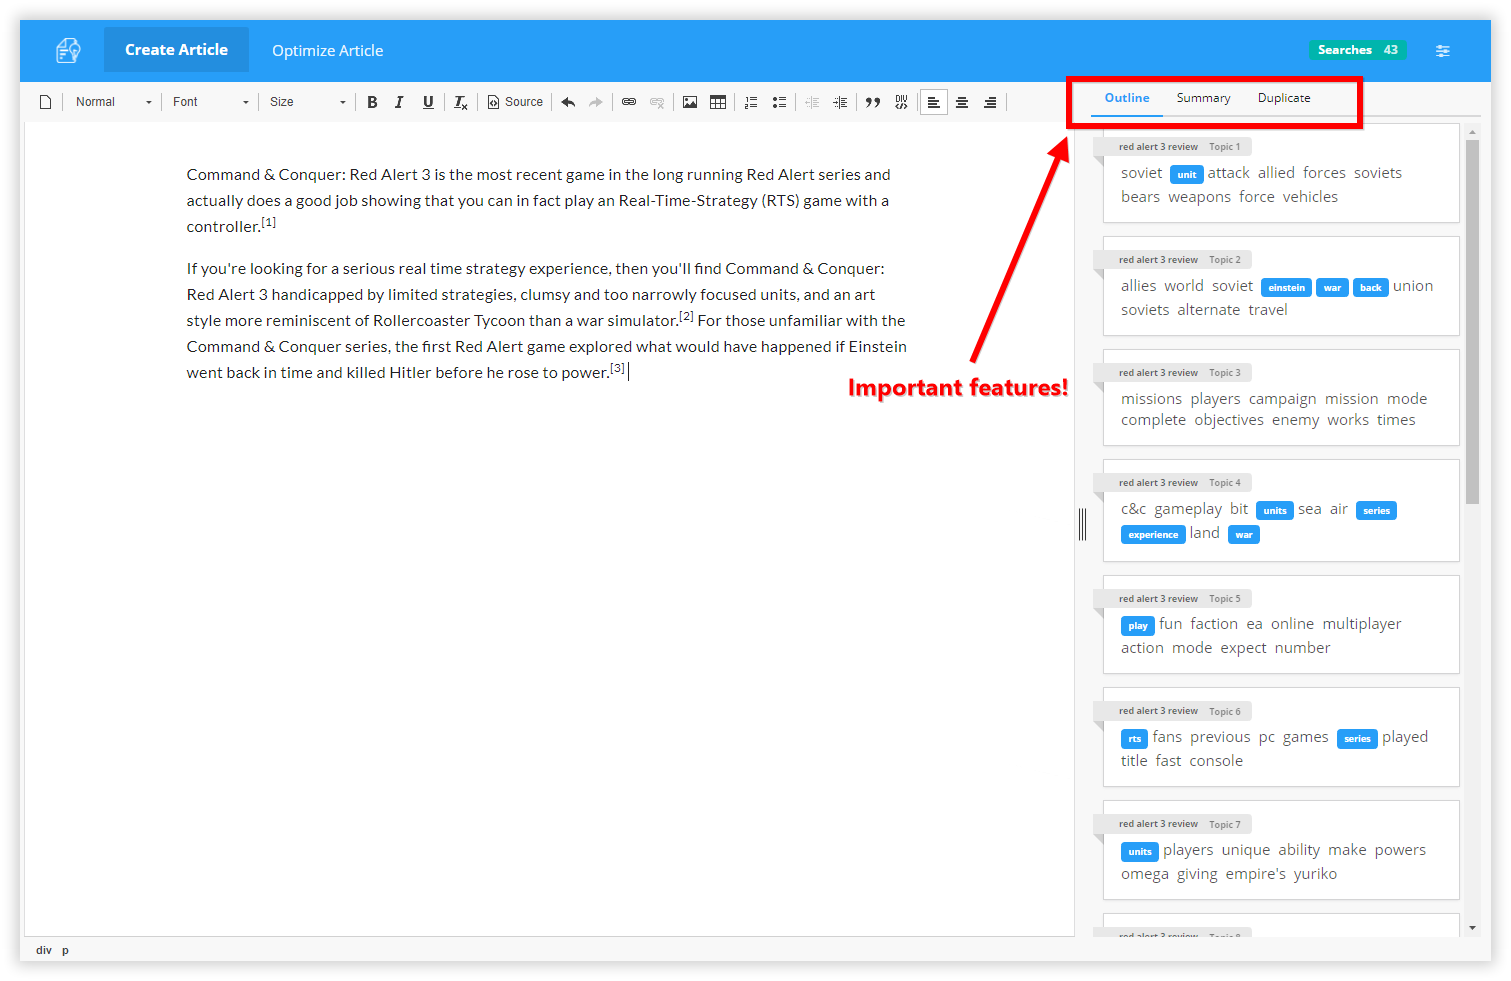The height and width of the screenshot is (981, 1511).
Task: Click the 'series' tag in Topic 4
Action: [1376, 511]
